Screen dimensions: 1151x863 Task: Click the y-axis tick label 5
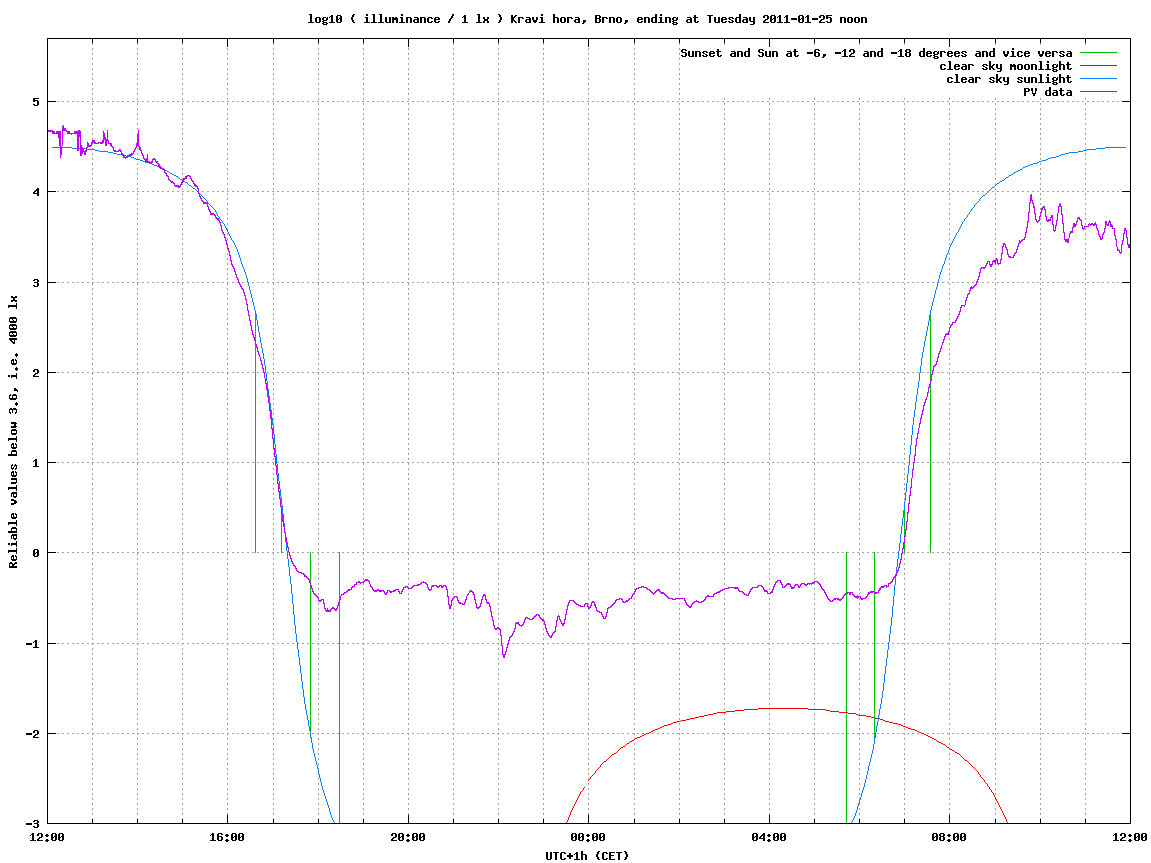tap(35, 101)
